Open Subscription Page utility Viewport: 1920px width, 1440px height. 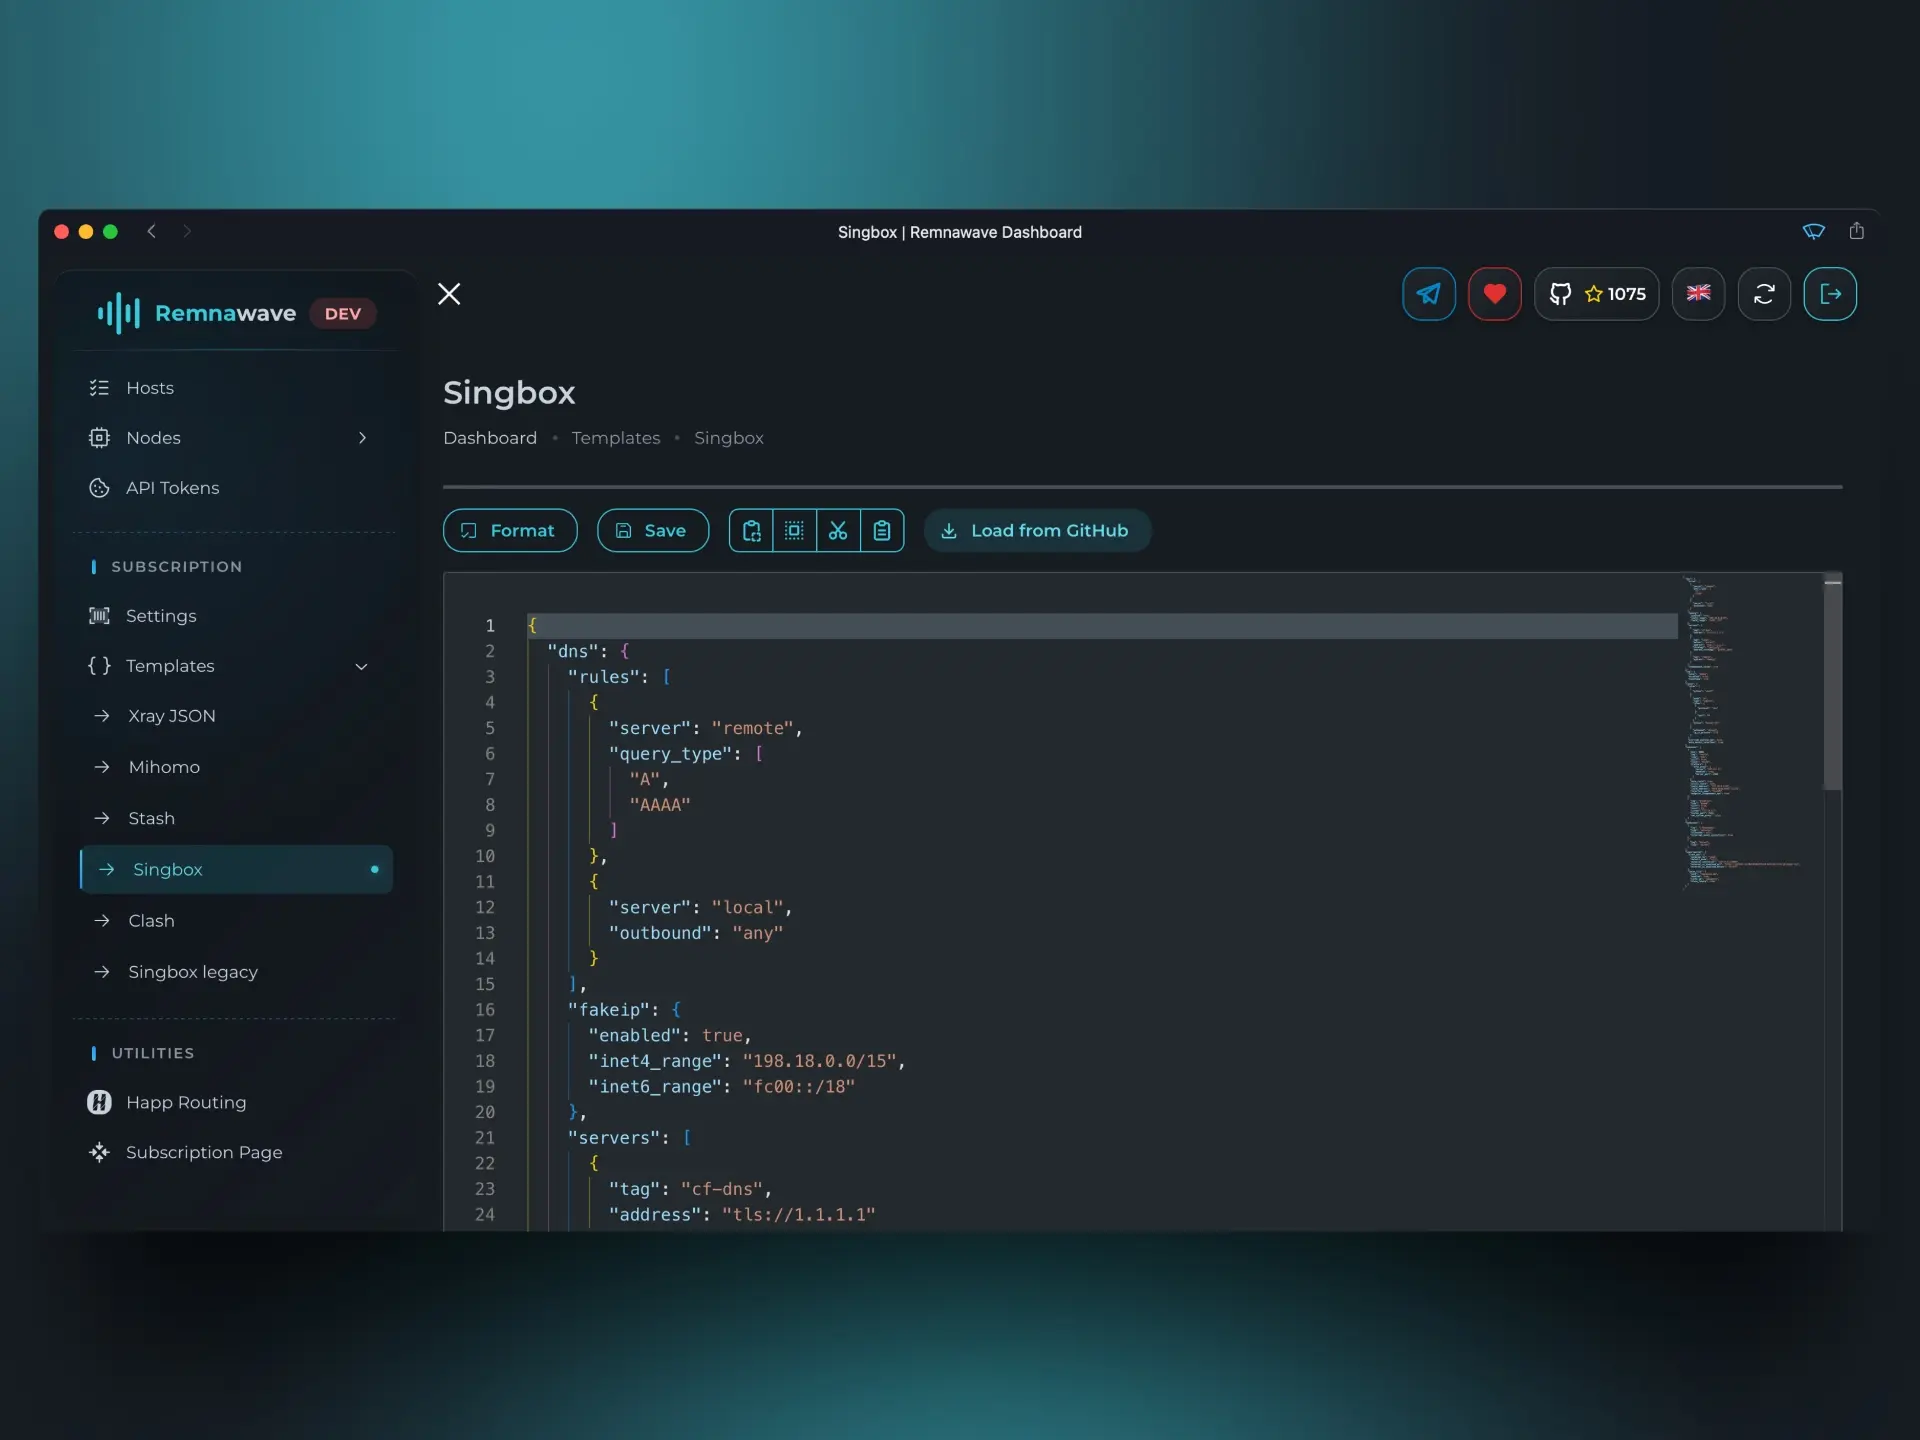[235, 1152]
